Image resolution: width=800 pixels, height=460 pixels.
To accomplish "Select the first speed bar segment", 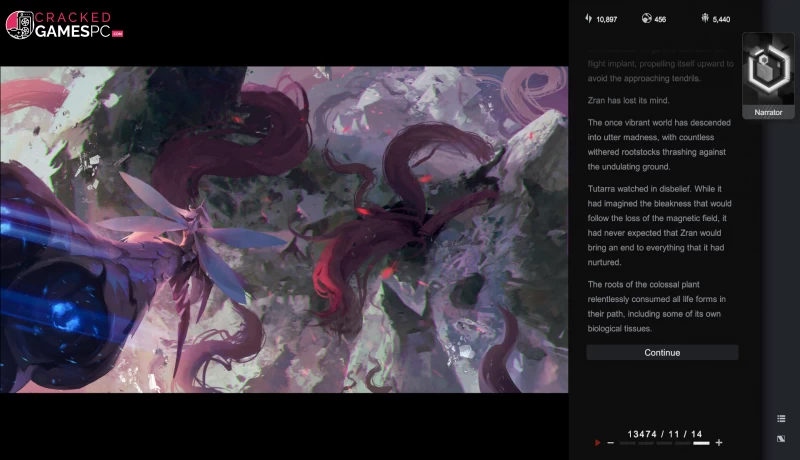I will [628, 443].
